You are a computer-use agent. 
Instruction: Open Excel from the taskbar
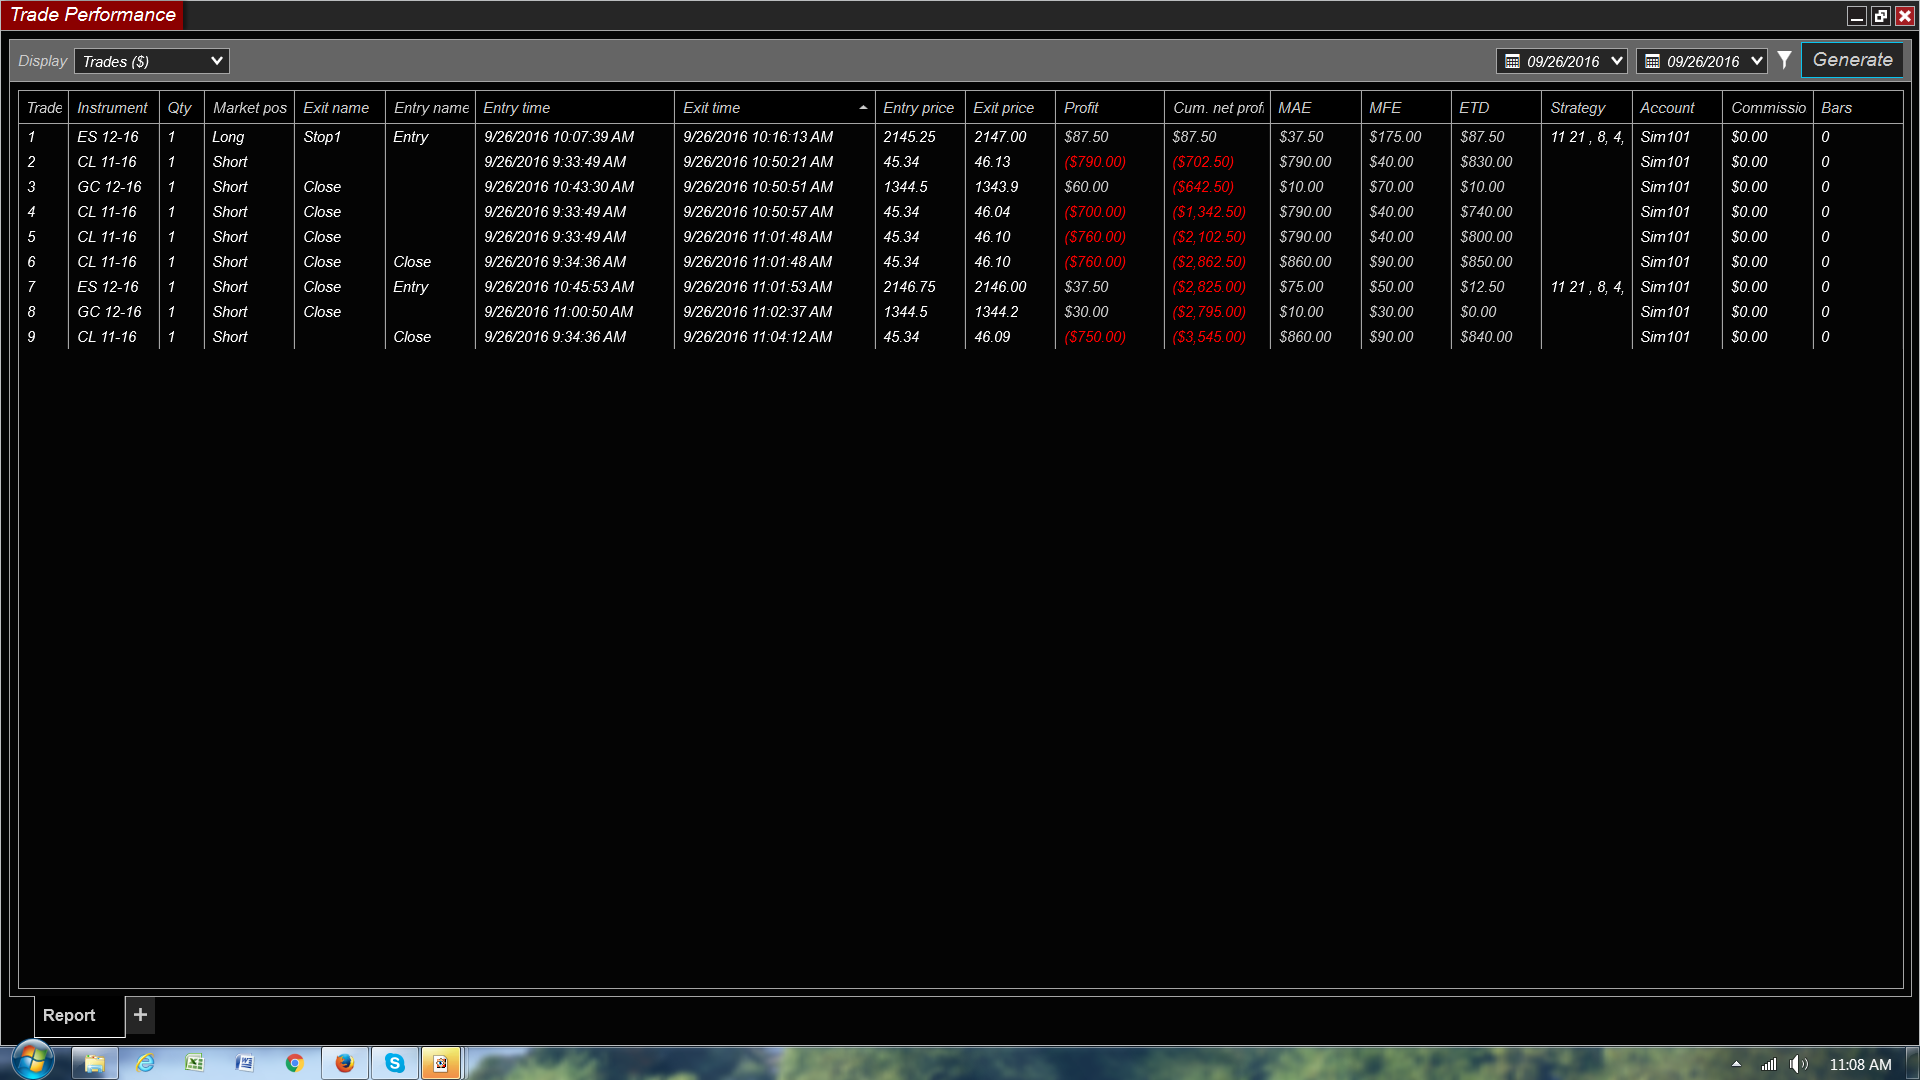(x=194, y=1063)
